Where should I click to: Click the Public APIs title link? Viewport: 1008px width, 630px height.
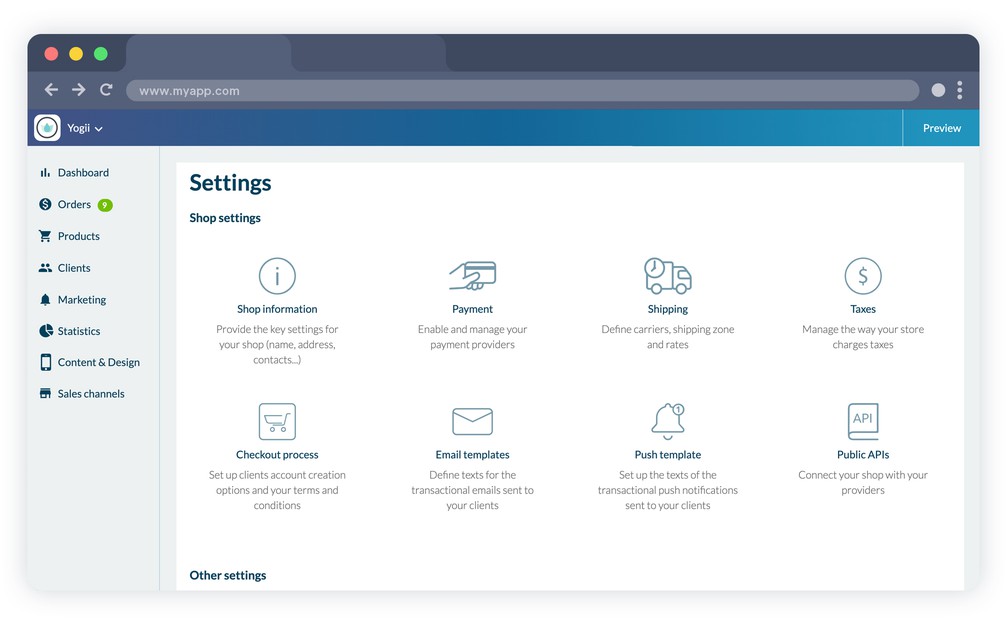863,455
